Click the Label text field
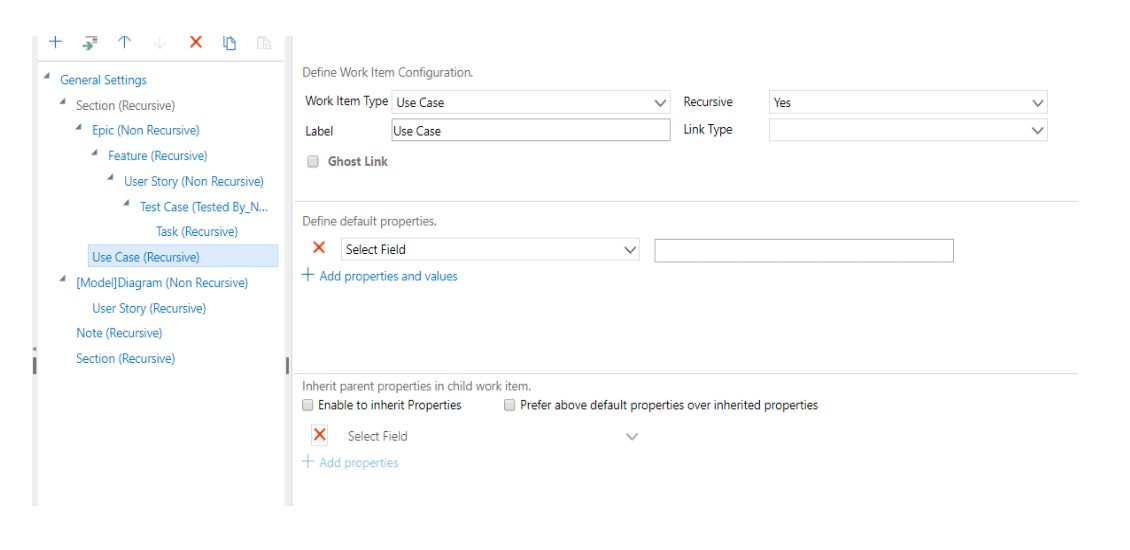1130x550 pixels. pos(531,130)
